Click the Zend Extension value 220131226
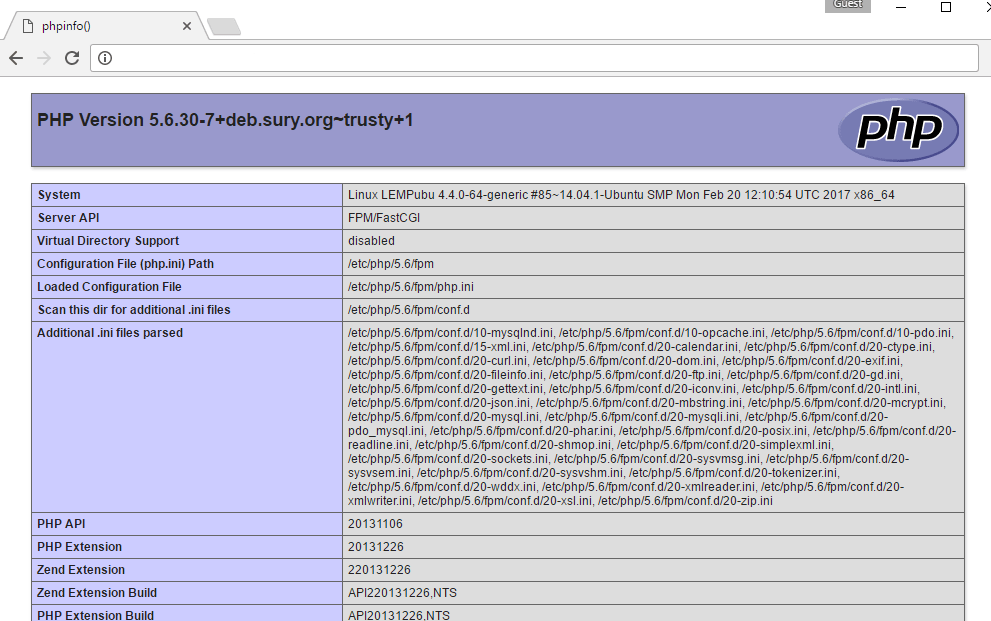This screenshot has width=991, height=621. click(379, 570)
